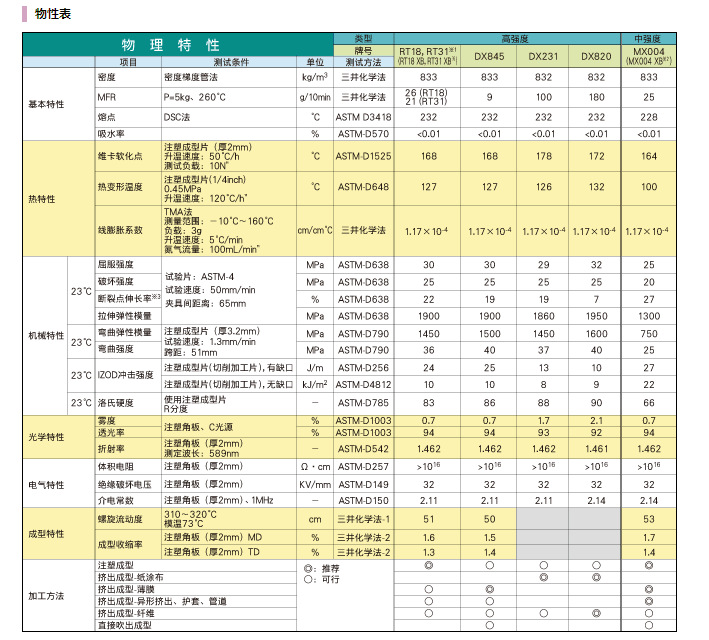Viewport: 709px width, 640px height.
Task: Click the 维卡软化点 property row label
Action: coord(119,157)
